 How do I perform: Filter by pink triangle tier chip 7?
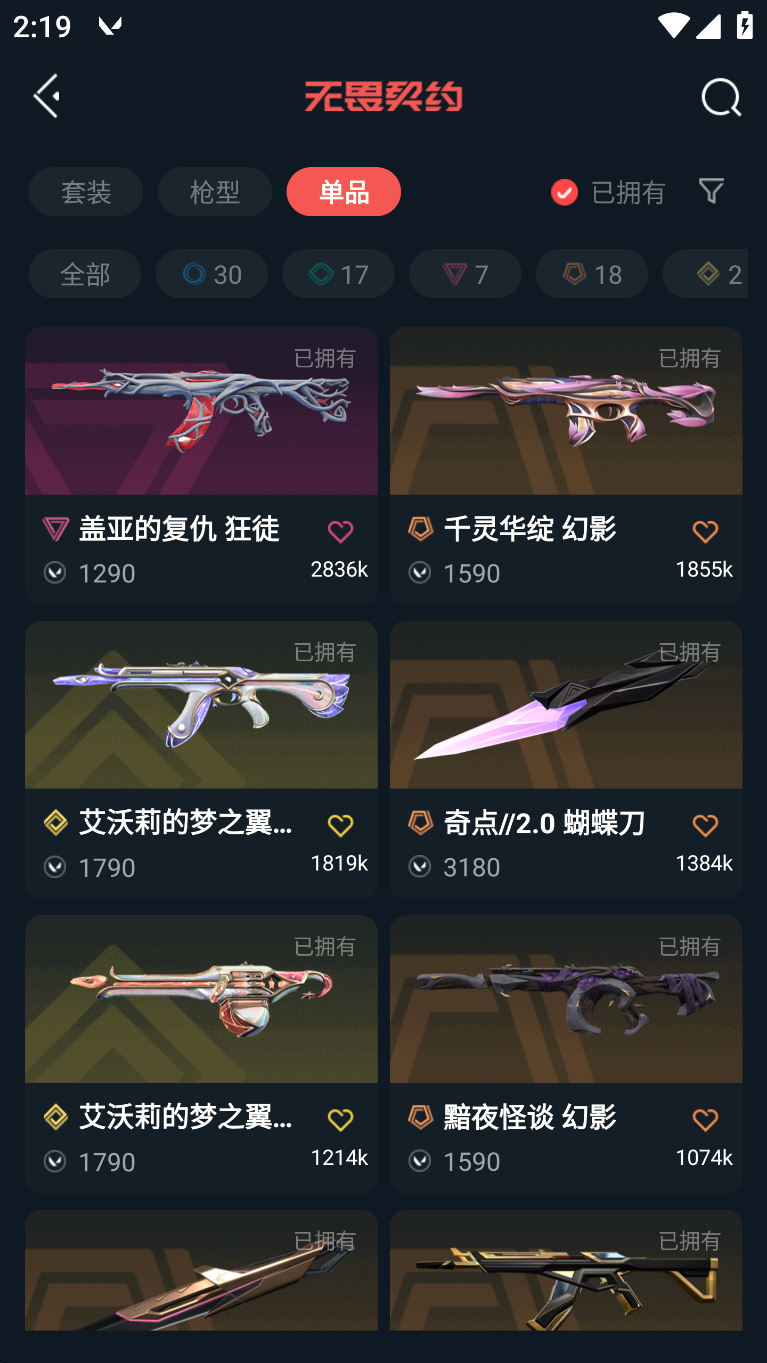click(x=465, y=273)
